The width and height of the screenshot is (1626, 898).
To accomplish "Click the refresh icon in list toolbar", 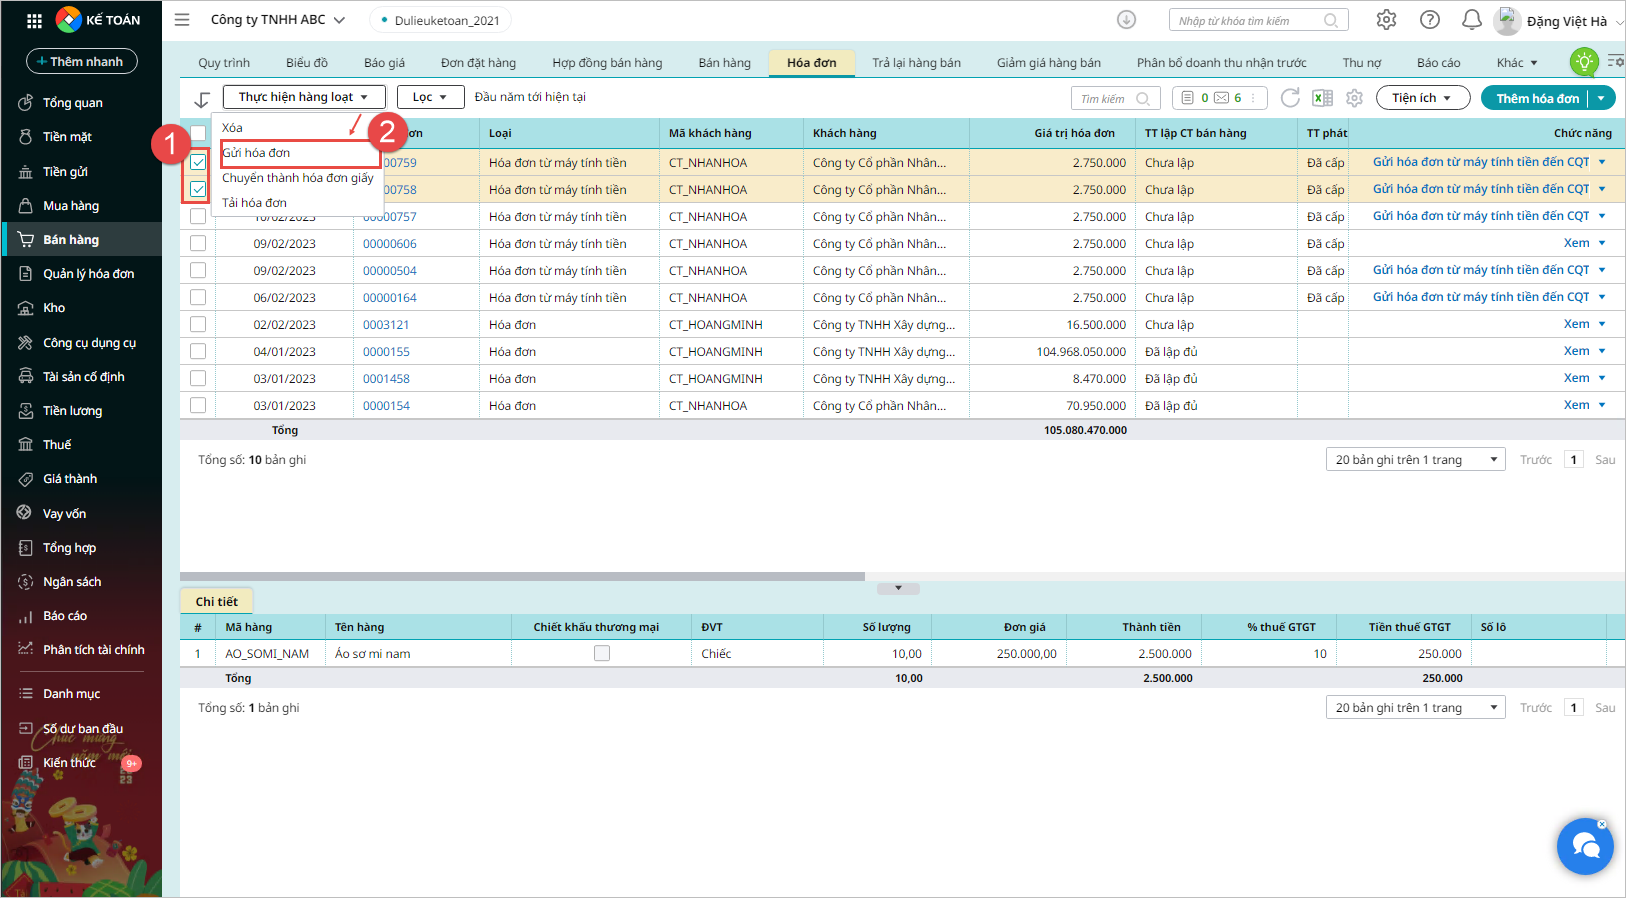I will click(x=1290, y=98).
